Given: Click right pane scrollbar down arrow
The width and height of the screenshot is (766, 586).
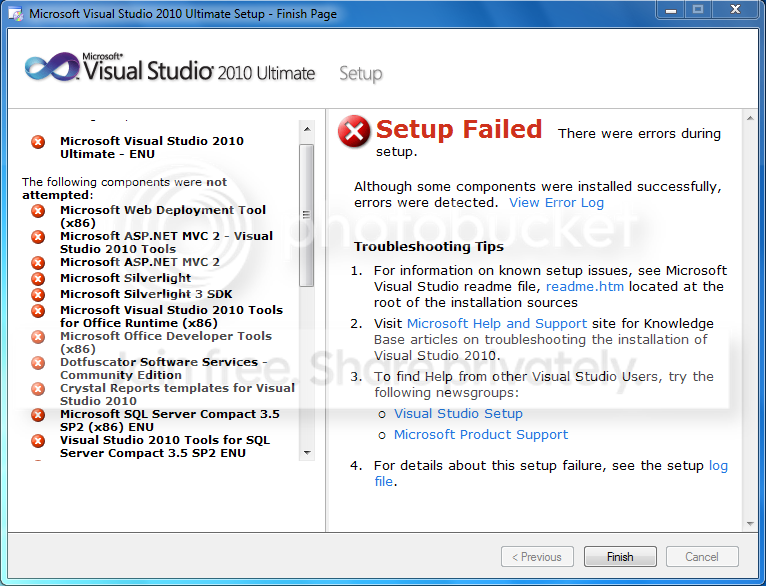Looking at the screenshot, I should (750, 524).
